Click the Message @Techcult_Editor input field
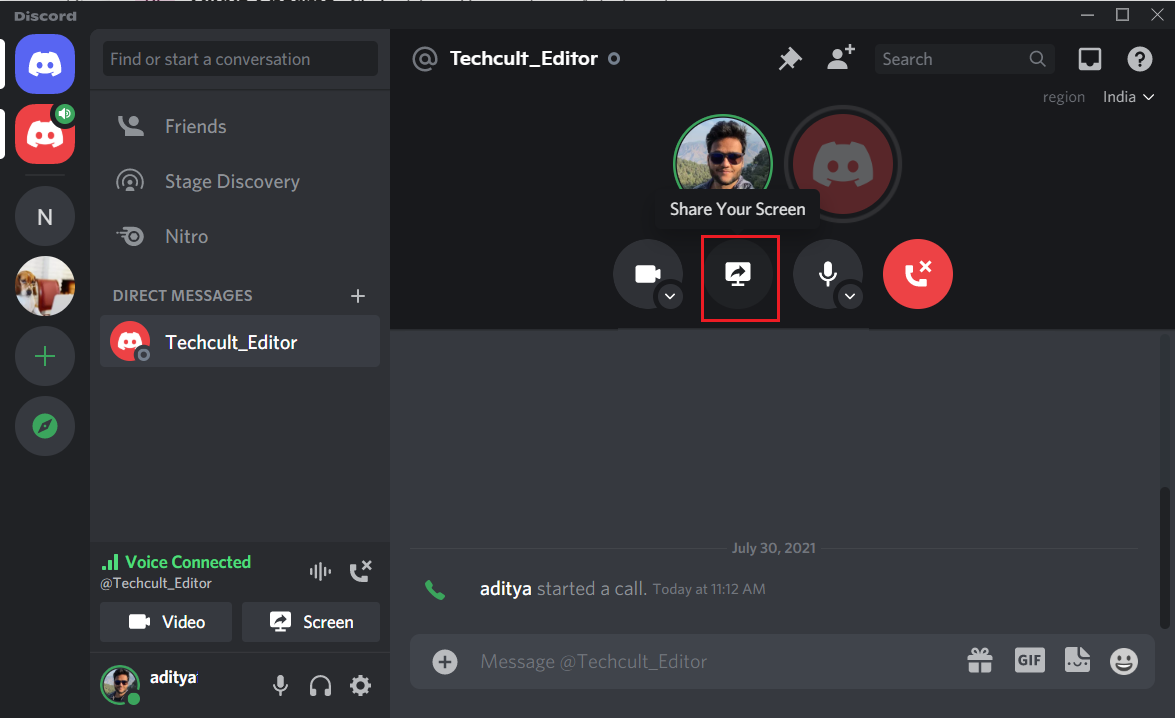 [700, 661]
